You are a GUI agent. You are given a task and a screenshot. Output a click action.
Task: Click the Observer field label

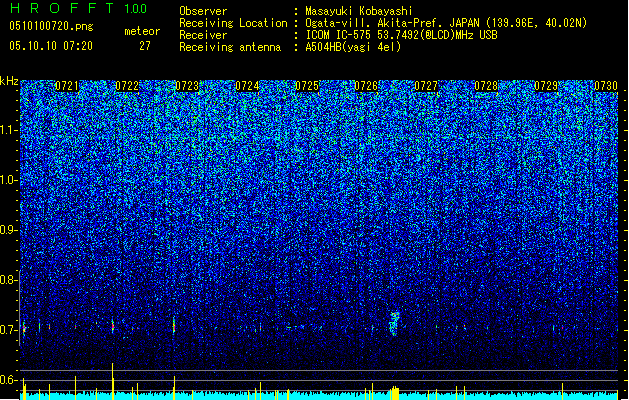click(203, 11)
